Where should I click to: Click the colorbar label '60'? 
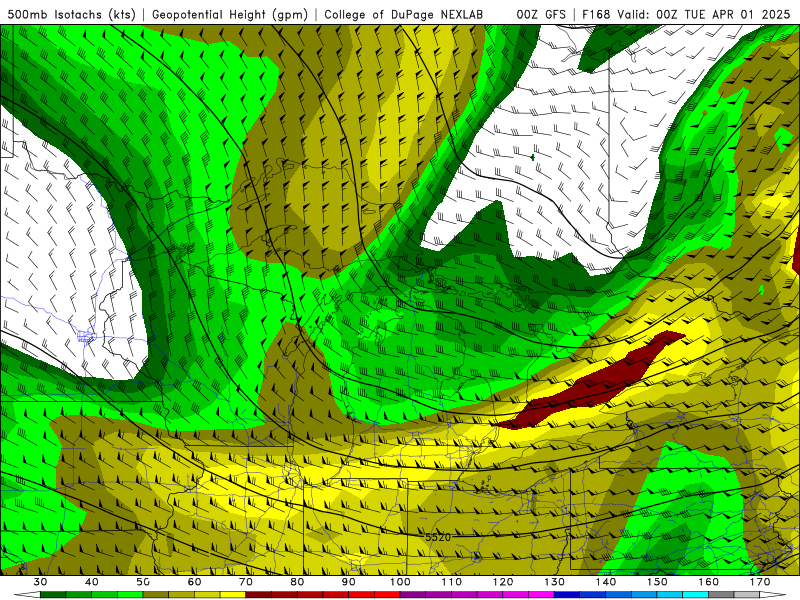(x=194, y=582)
